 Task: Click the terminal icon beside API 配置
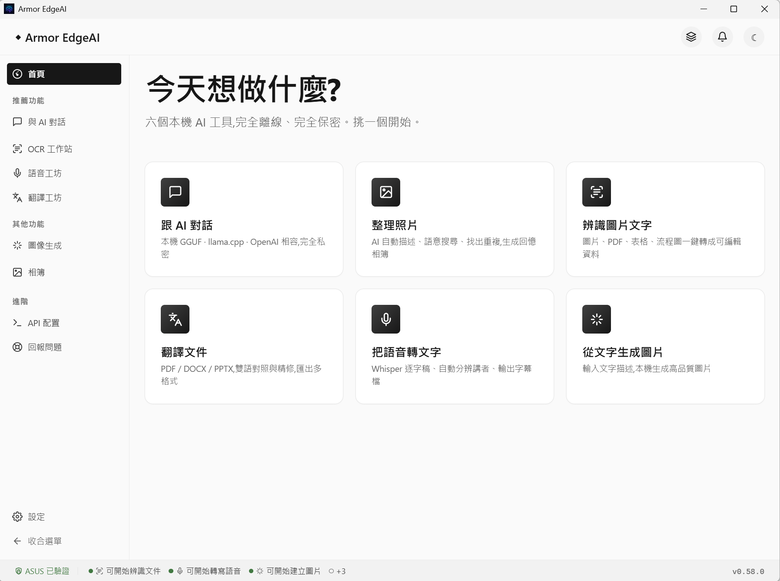[17, 323]
